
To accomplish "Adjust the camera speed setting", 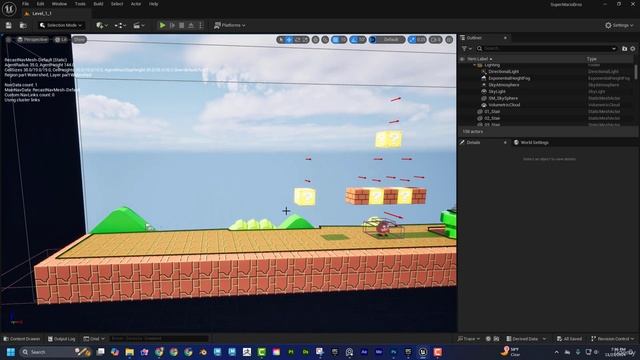I will pyautogui.click(x=436, y=40).
